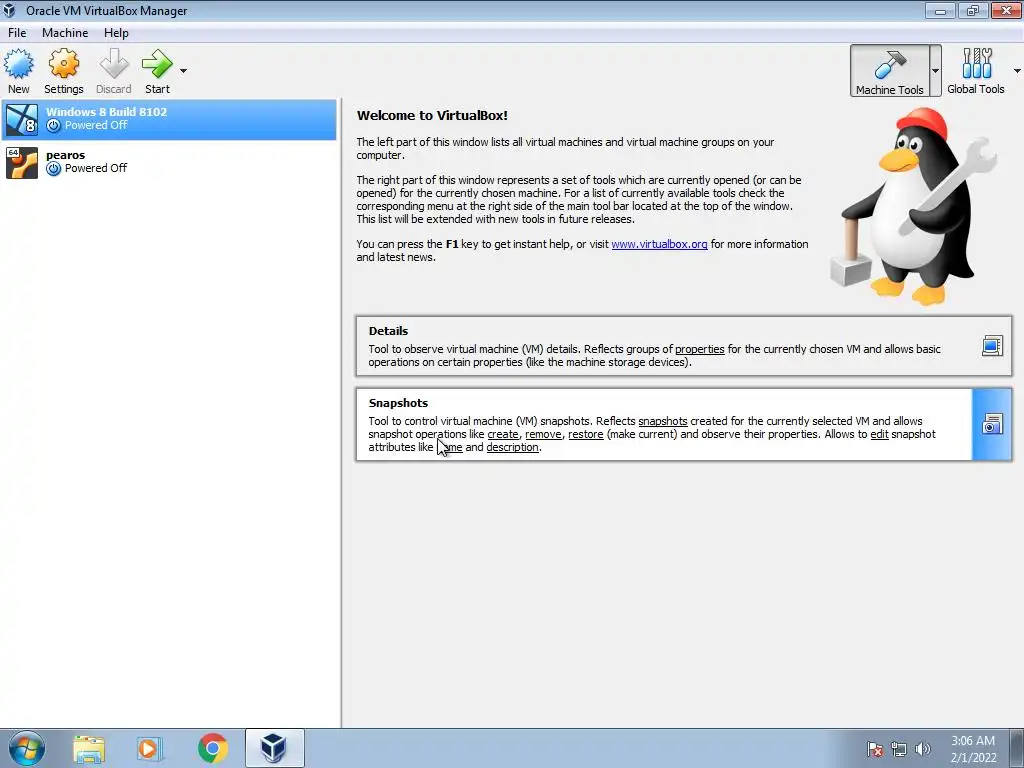Open the Global Tools dropdown arrow
Screen dimensions: 1024x768
1017,71
